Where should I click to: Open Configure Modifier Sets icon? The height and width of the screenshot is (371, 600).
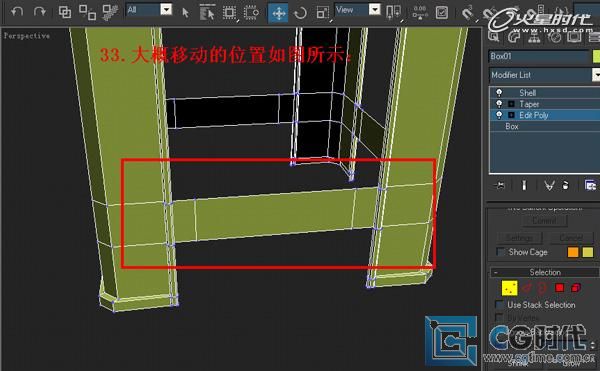click(x=590, y=186)
